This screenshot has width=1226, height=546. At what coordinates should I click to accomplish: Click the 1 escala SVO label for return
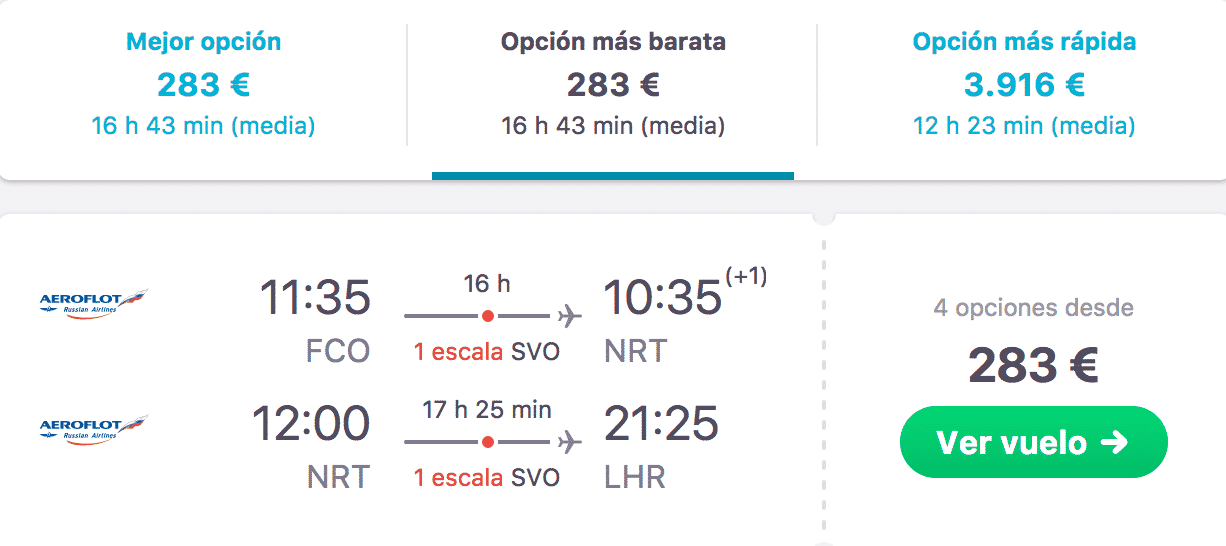tap(486, 478)
